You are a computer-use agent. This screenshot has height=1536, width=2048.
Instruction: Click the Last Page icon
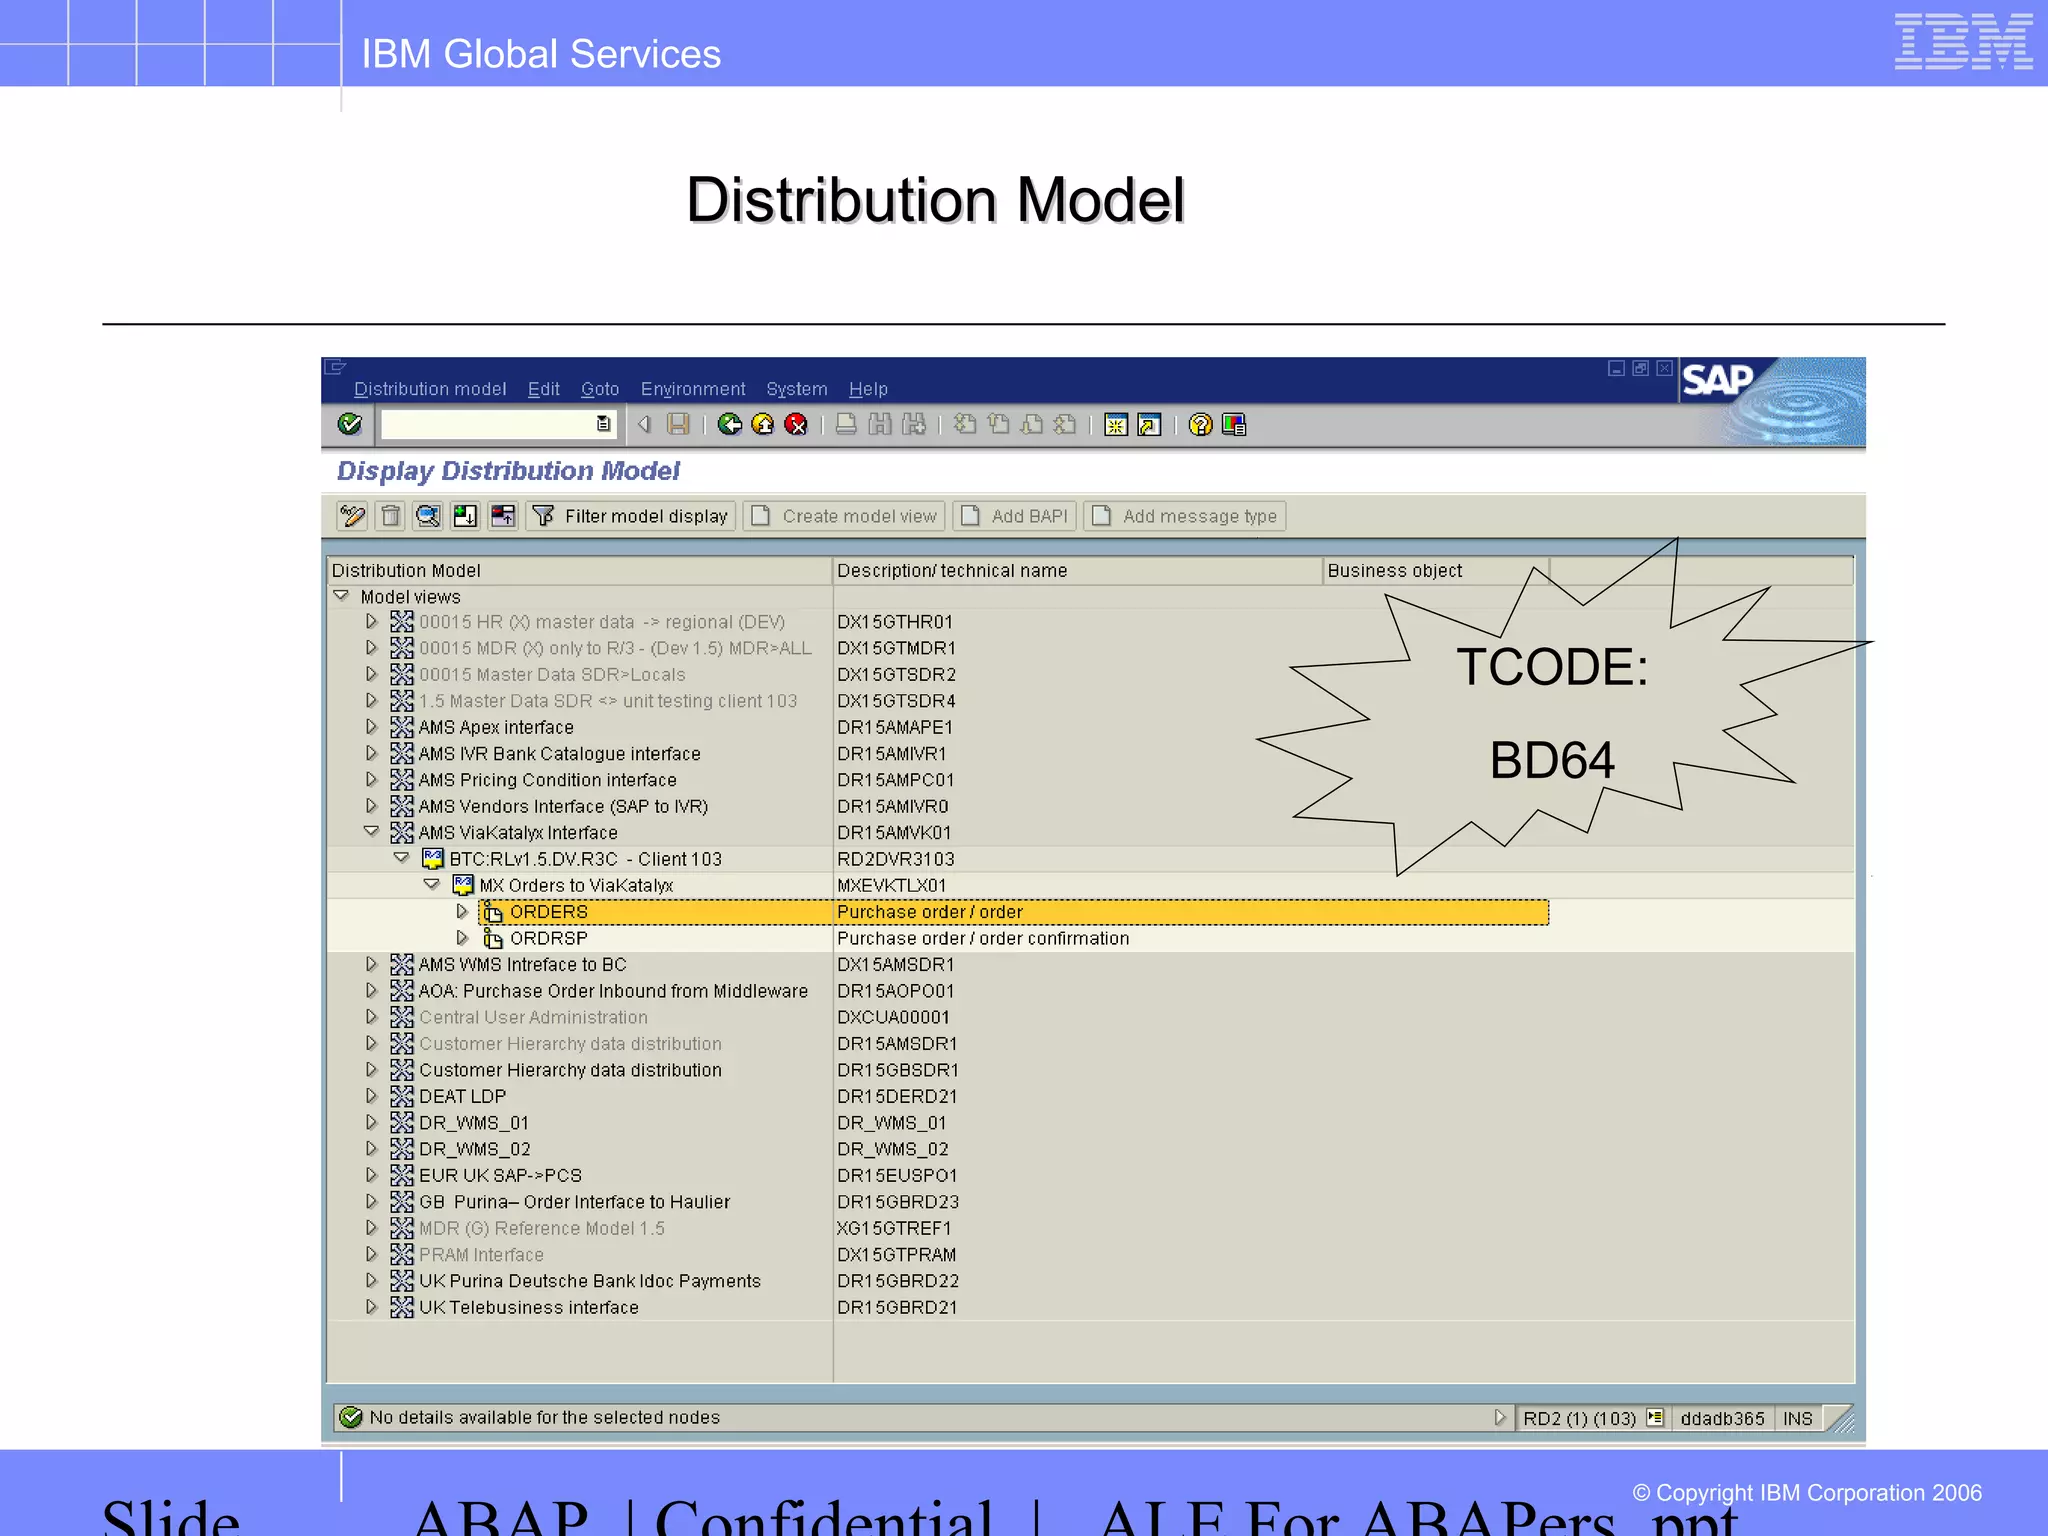[x=1065, y=425]
